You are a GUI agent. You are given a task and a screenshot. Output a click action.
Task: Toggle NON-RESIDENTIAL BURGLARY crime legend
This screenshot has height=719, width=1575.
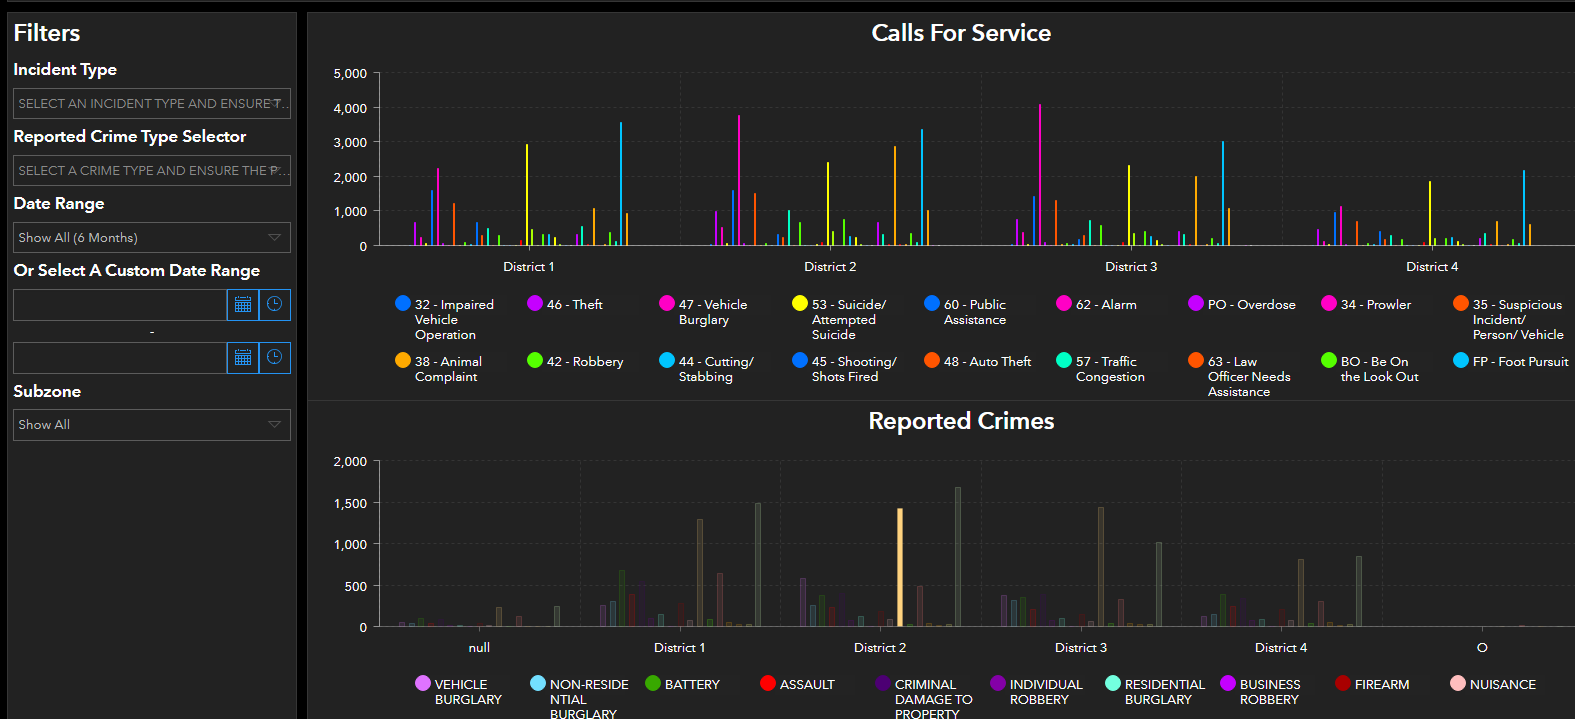[580, 698]
